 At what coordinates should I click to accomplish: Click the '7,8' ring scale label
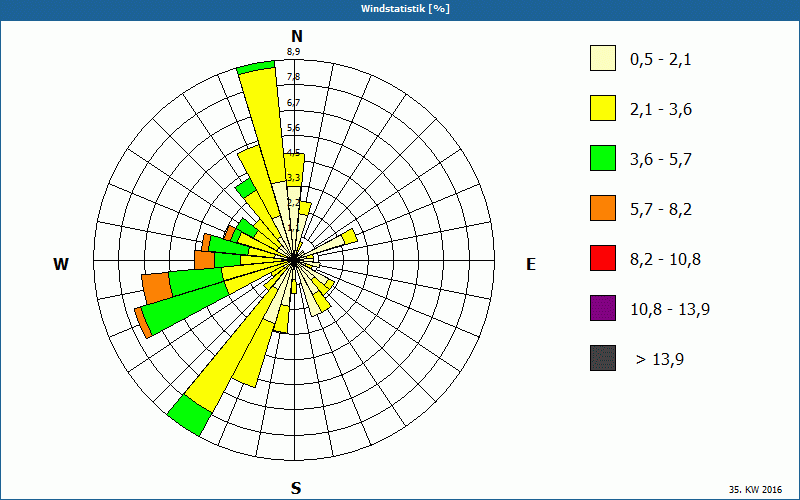[293, 77]
